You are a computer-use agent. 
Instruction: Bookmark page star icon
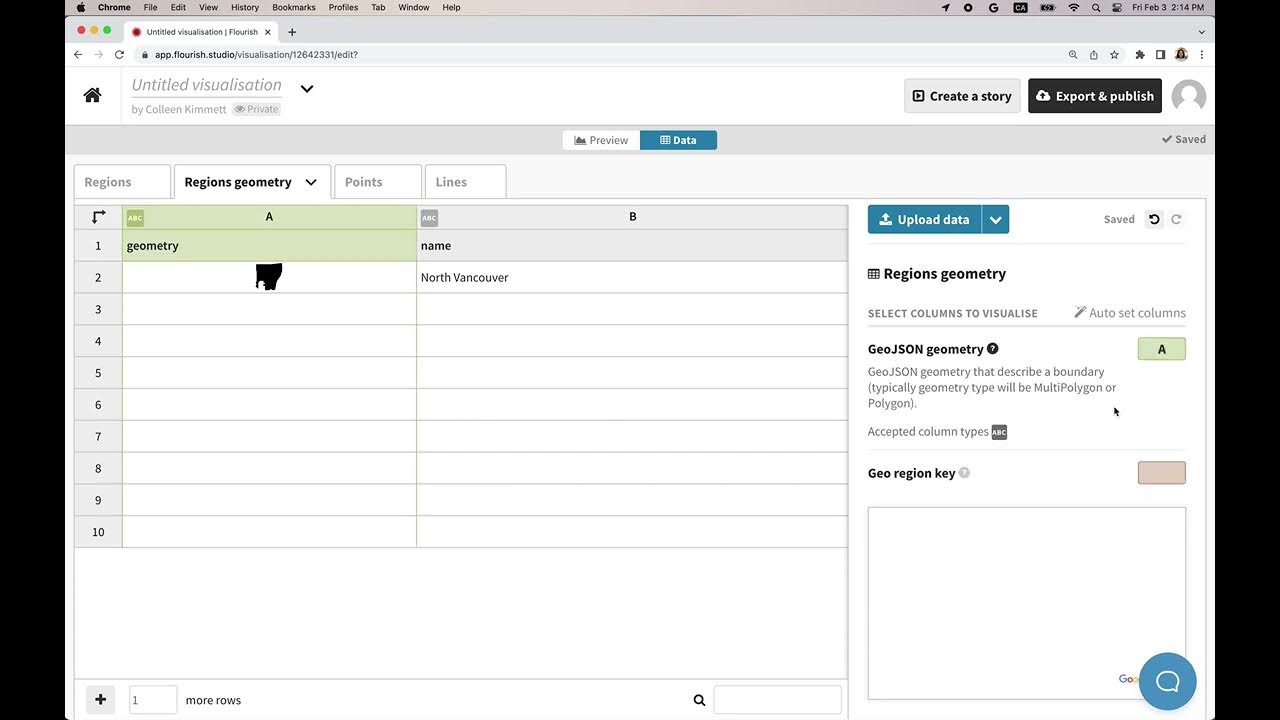click(x=1114, y=55)
